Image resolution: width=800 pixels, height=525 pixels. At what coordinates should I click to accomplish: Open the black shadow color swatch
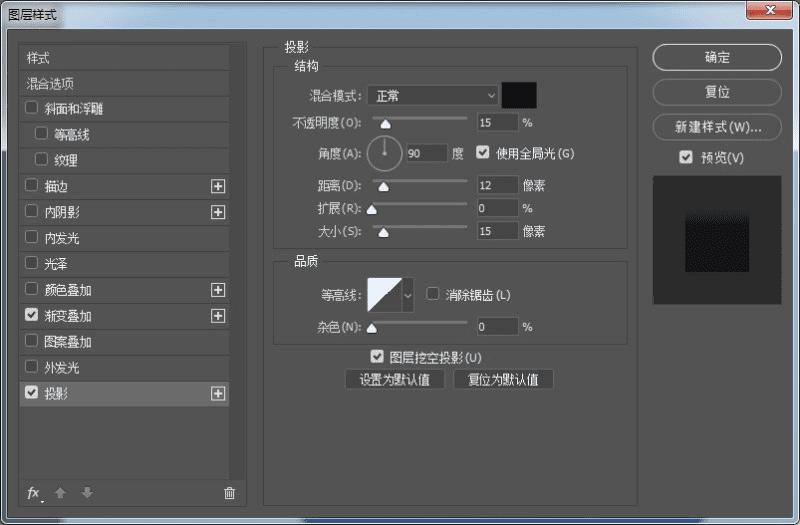[x=519, y=95]
